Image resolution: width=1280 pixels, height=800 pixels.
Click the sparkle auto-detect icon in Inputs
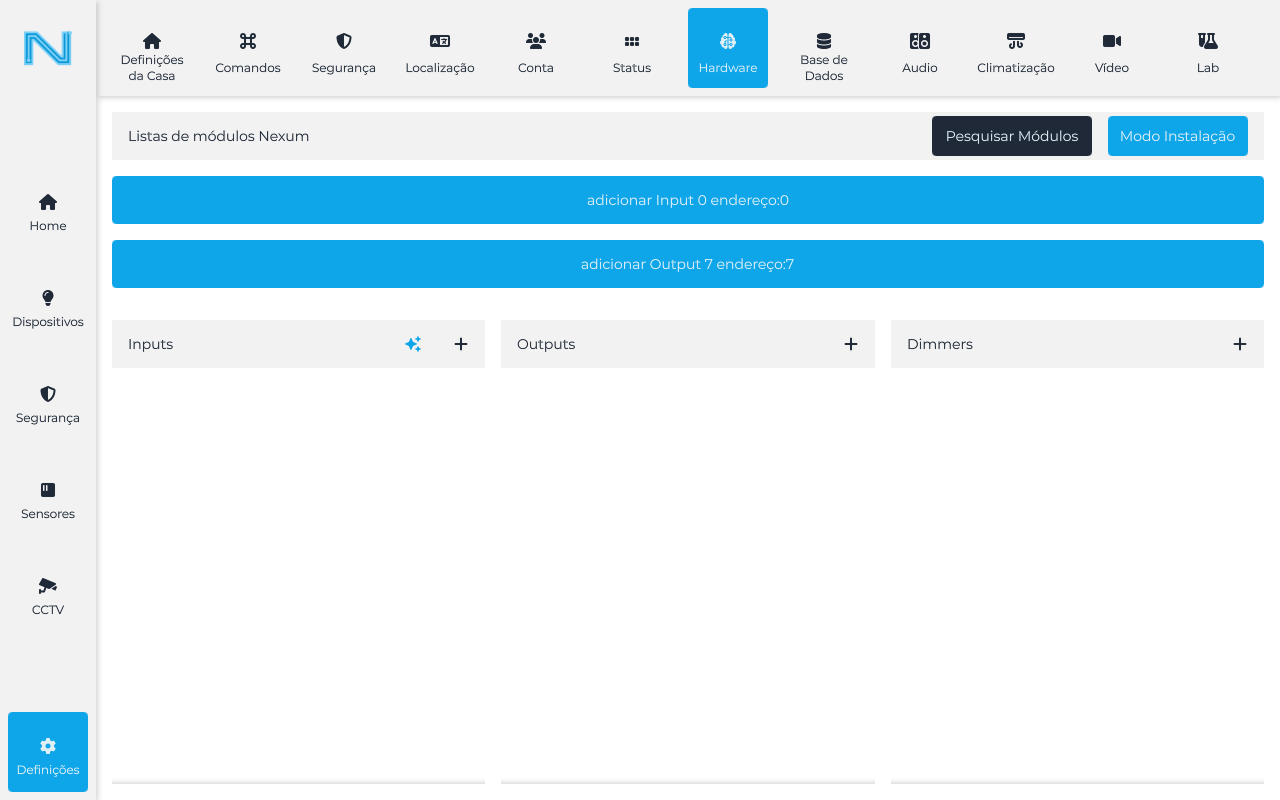point(413,344)
